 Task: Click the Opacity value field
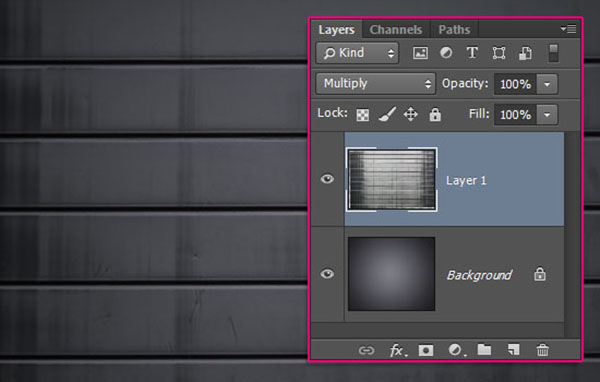click(515, 84)
